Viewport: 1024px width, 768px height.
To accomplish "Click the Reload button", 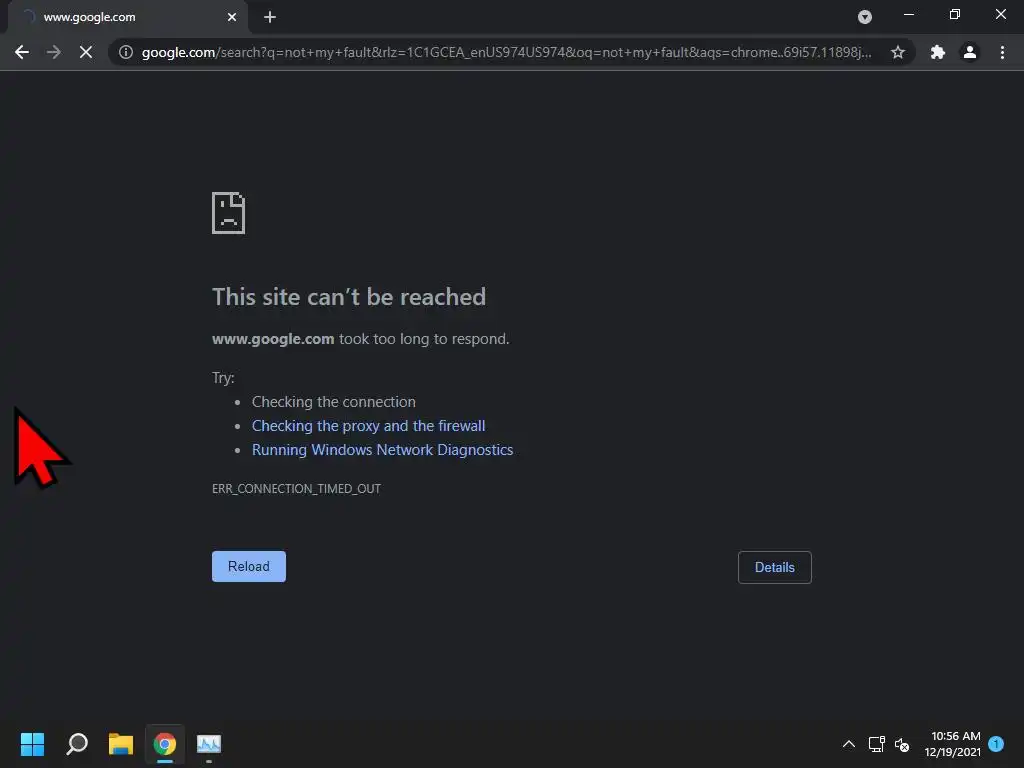I will click(x=249, y=566).
